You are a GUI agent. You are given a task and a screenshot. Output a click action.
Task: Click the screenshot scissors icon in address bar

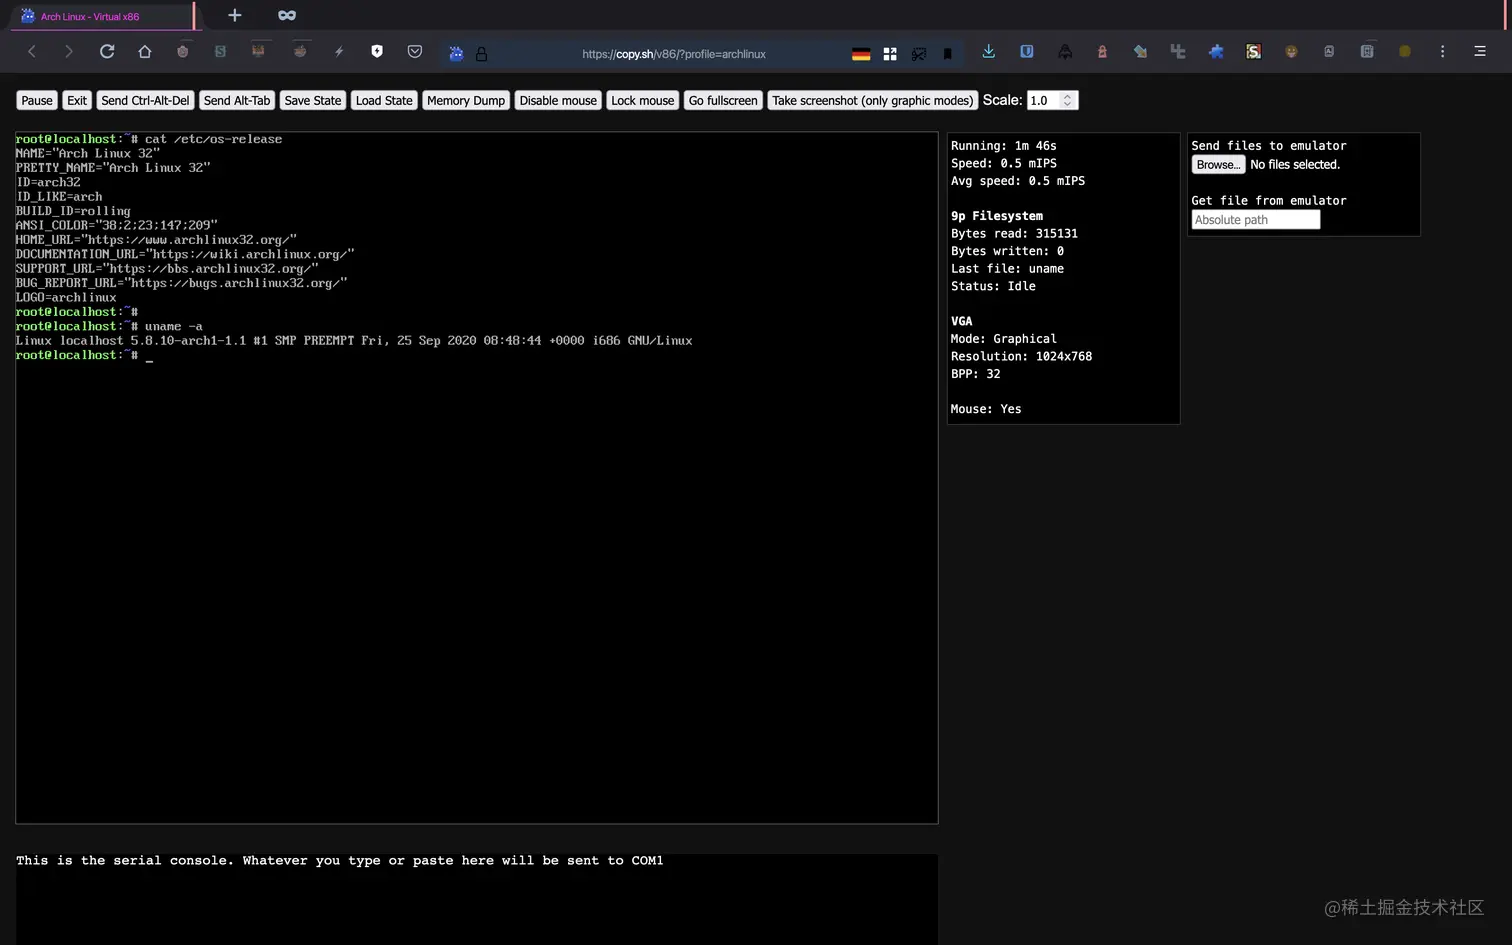tap(919, 54)
